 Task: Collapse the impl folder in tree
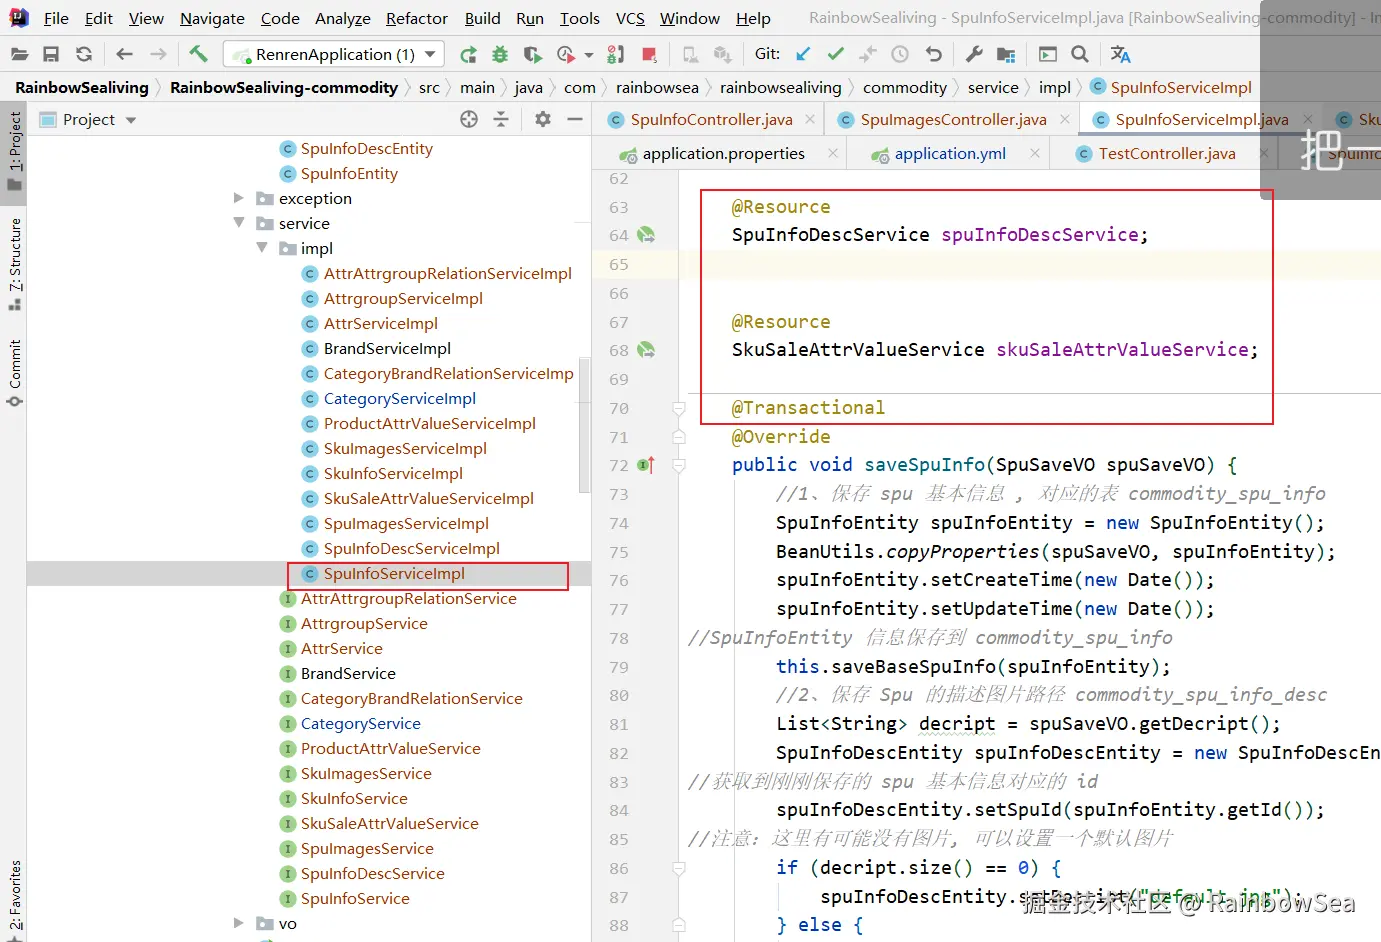[x=262, y=248]
